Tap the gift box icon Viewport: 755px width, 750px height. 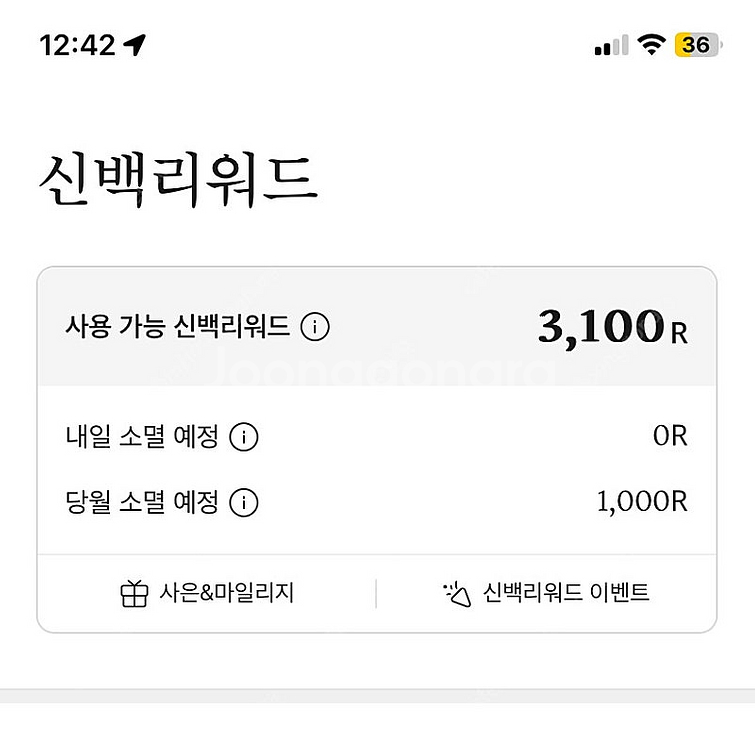pyautogui.click(x=134, y=593)
